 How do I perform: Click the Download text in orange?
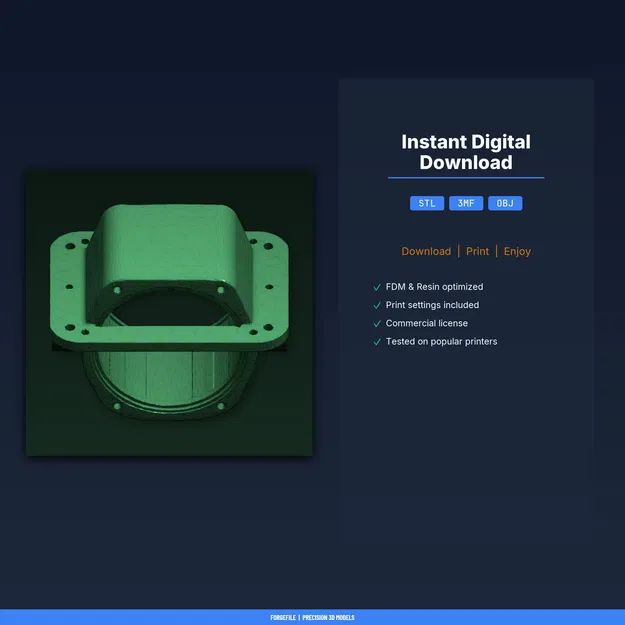click(426, 251)
